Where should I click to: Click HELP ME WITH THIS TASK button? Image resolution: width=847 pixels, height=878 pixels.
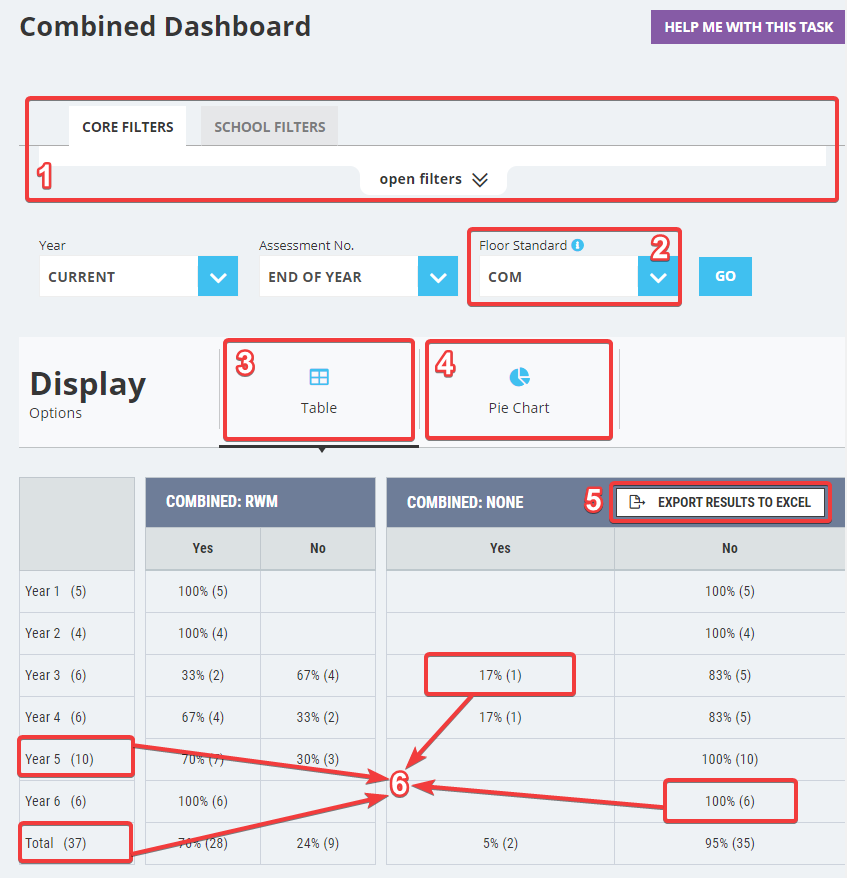(x=748, y=27)
